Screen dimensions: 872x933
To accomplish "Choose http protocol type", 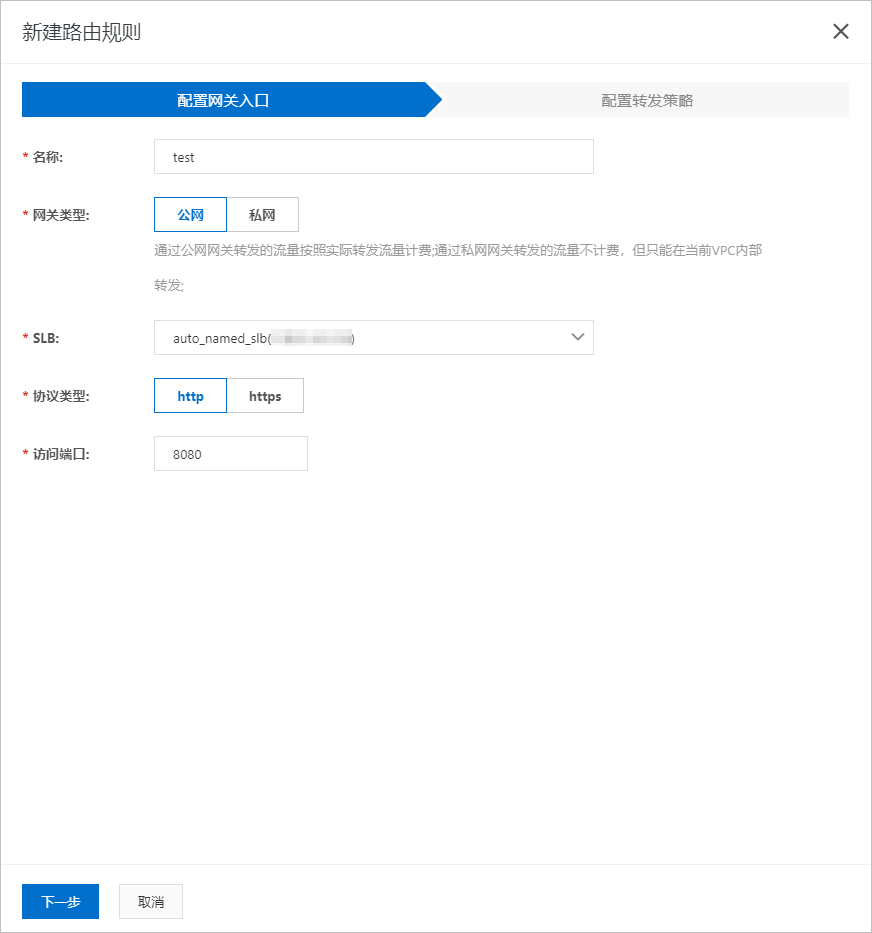I will 190,396.
